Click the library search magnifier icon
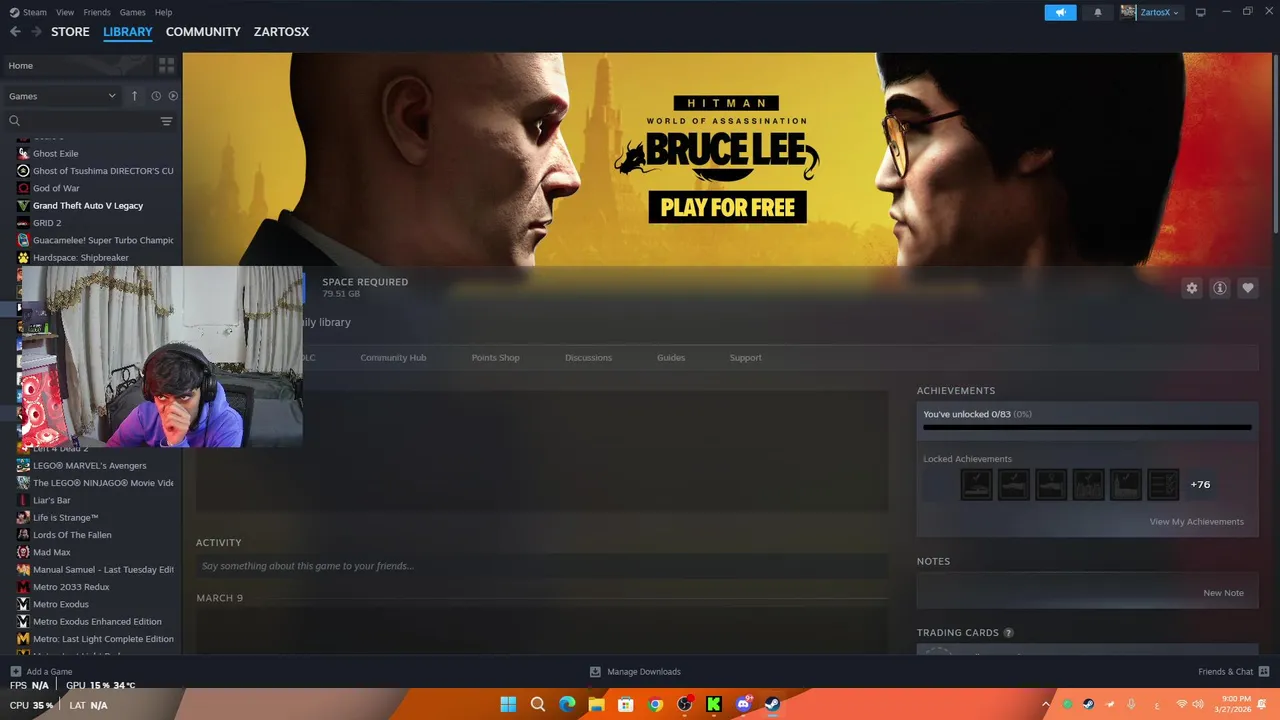 click(14, 121)
